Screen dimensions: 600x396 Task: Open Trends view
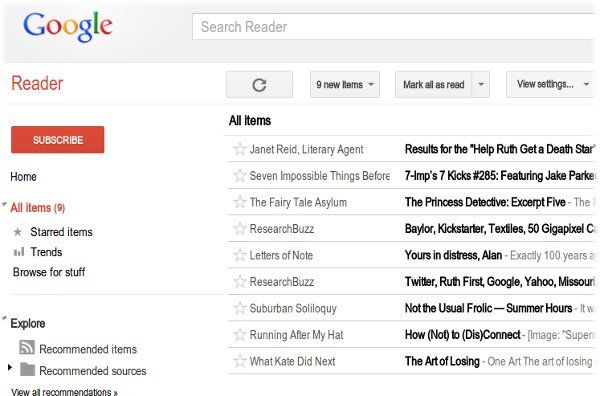tap(46, 252)
